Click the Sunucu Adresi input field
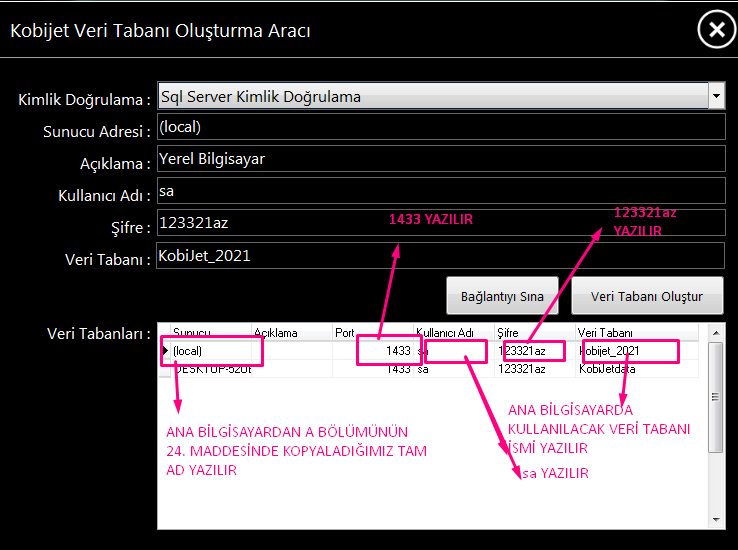 tap(441, 127)
